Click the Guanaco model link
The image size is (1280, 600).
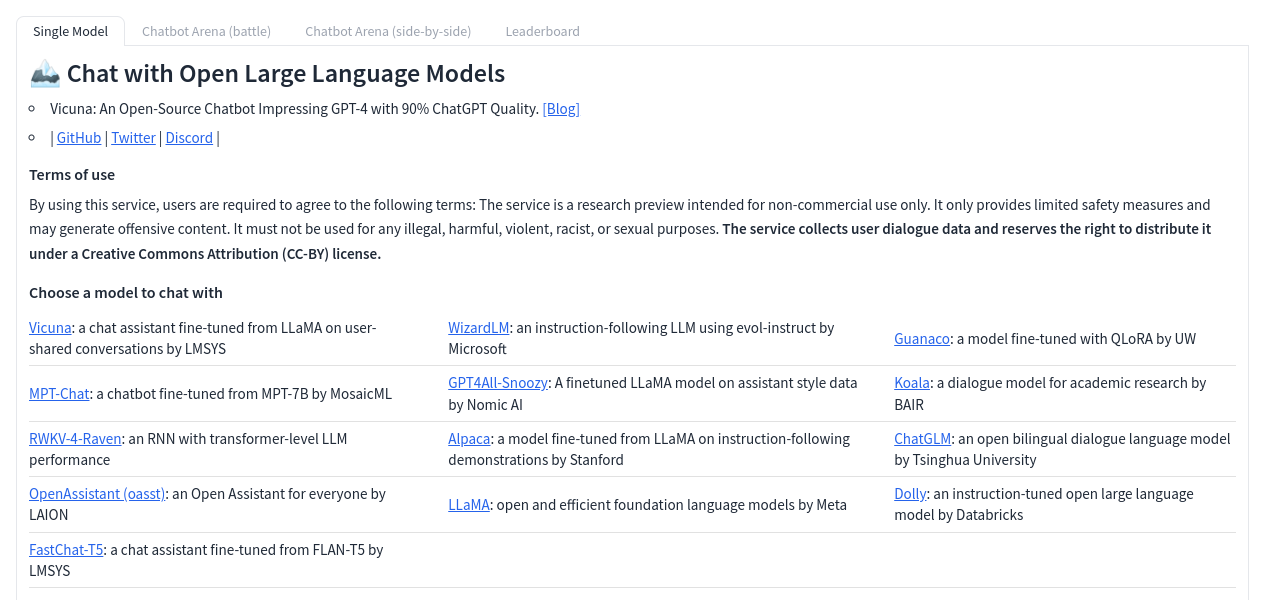(921, 339)
